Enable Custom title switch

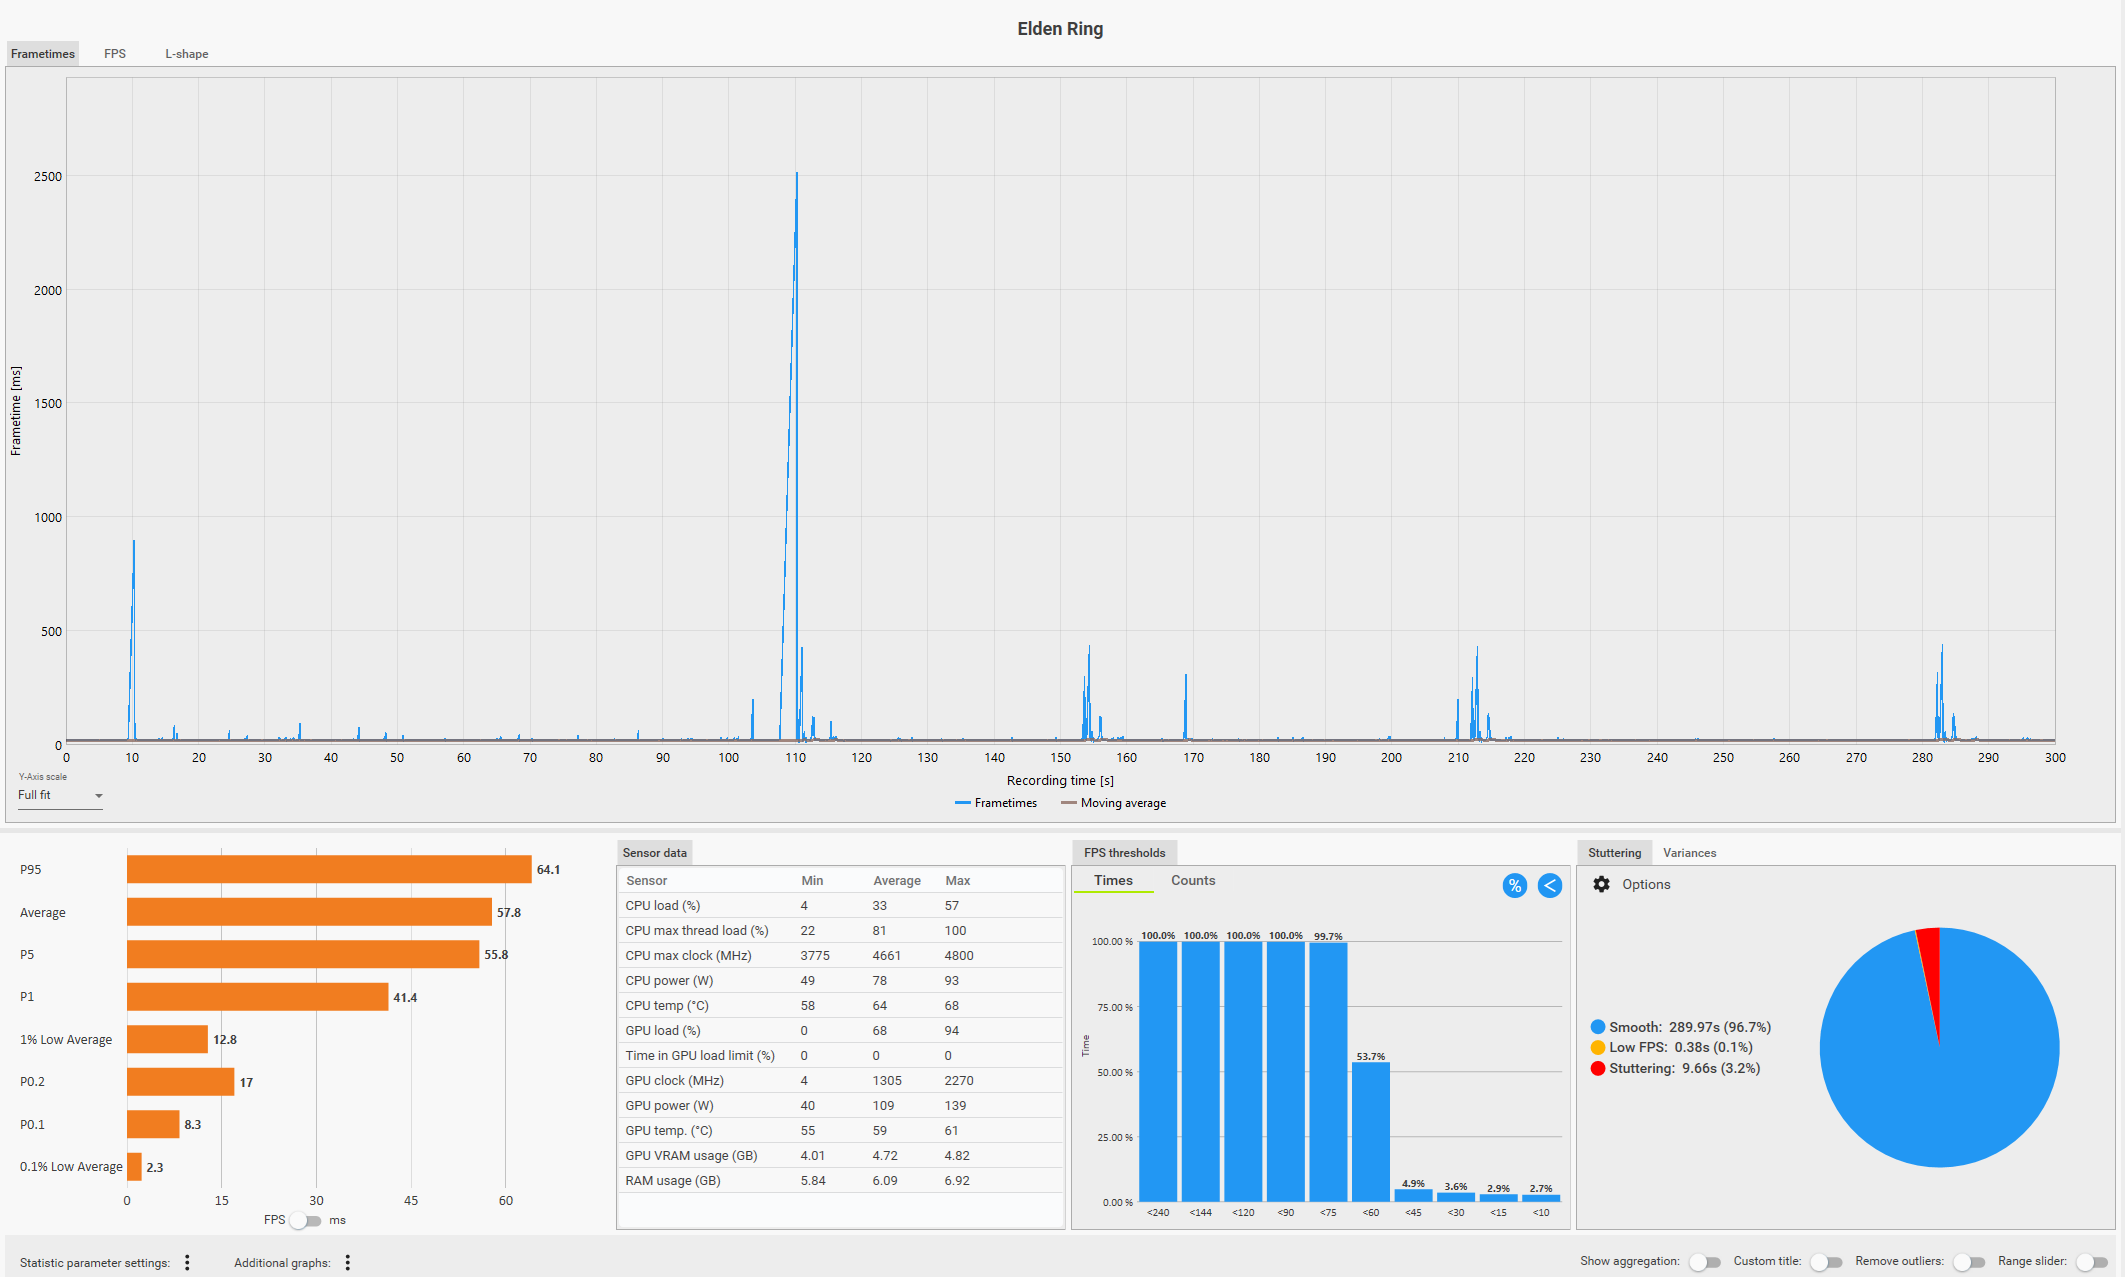(1826, 1262)
